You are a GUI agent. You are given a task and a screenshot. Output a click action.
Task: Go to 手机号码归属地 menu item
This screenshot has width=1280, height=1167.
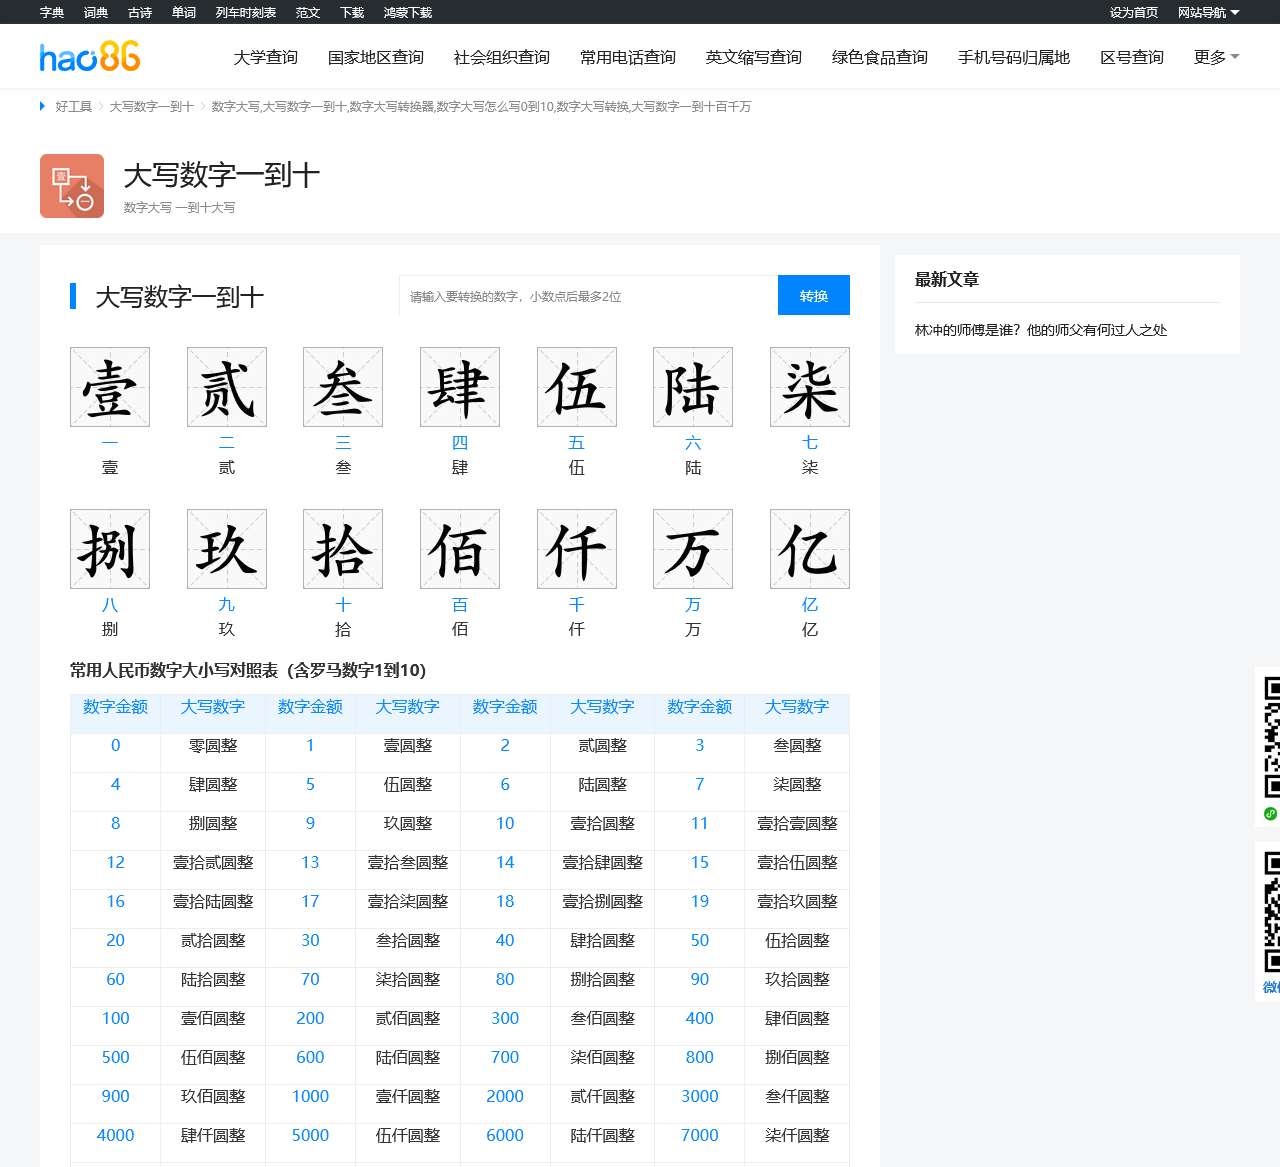[1013, 57]
